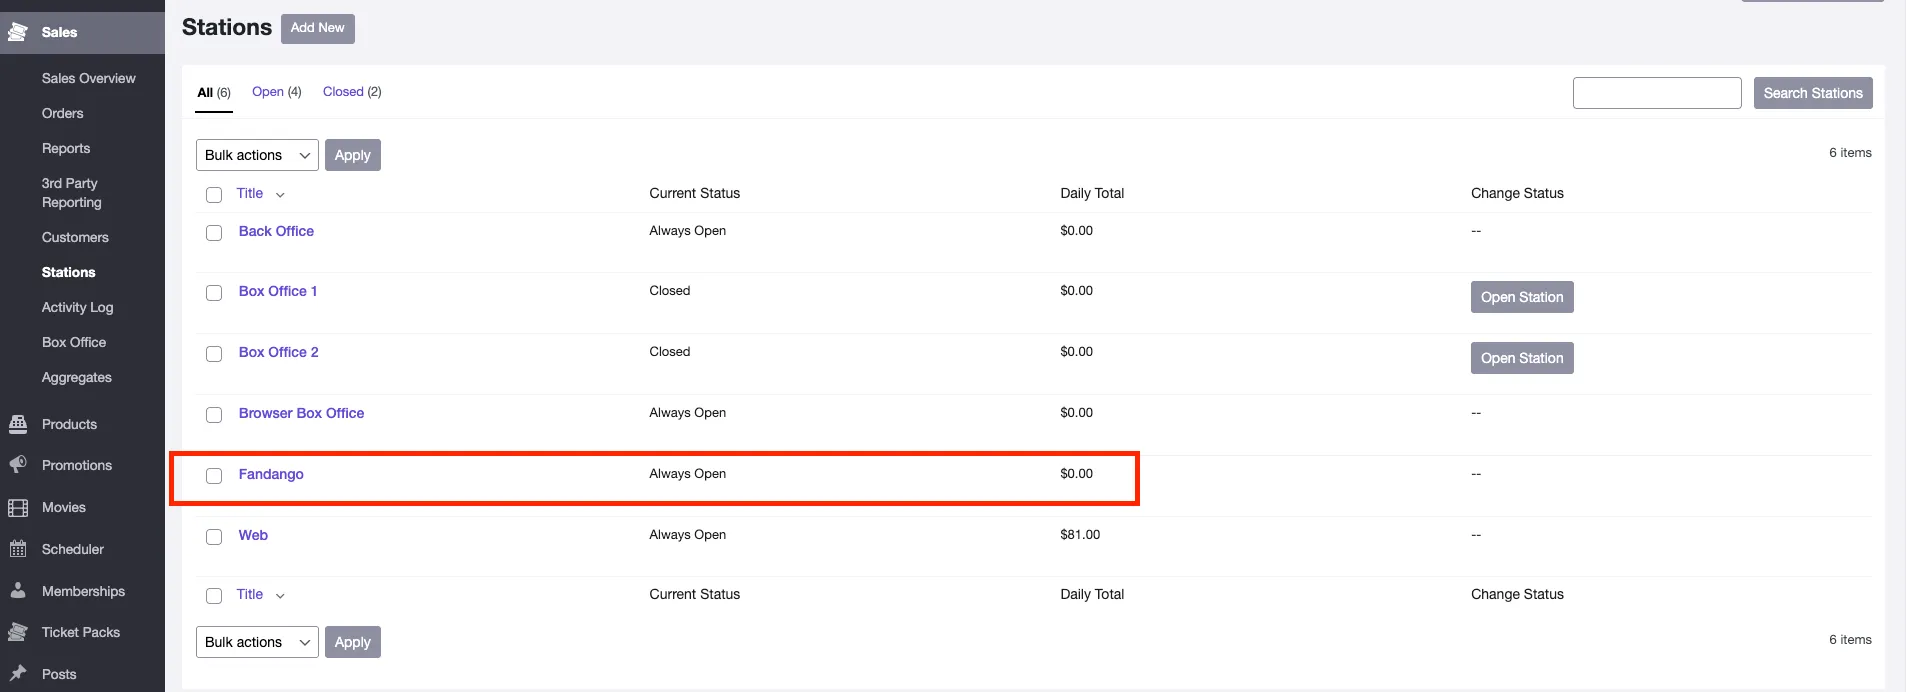Open the Fandango station link
1906x692 pixels.
point(271,474)
